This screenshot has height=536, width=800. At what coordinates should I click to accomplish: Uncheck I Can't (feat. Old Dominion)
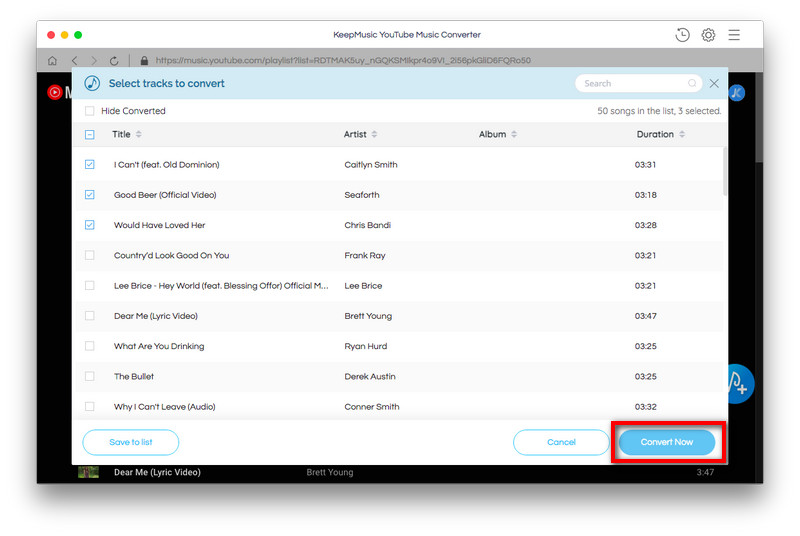89,164
